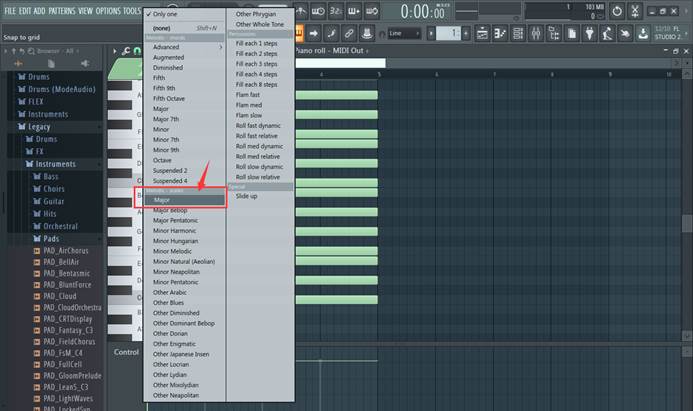Image resolution: width=693 pixels, height=411 pixels.
Task: Select the browser speaker icon tab
Action: tap(85, 64)
